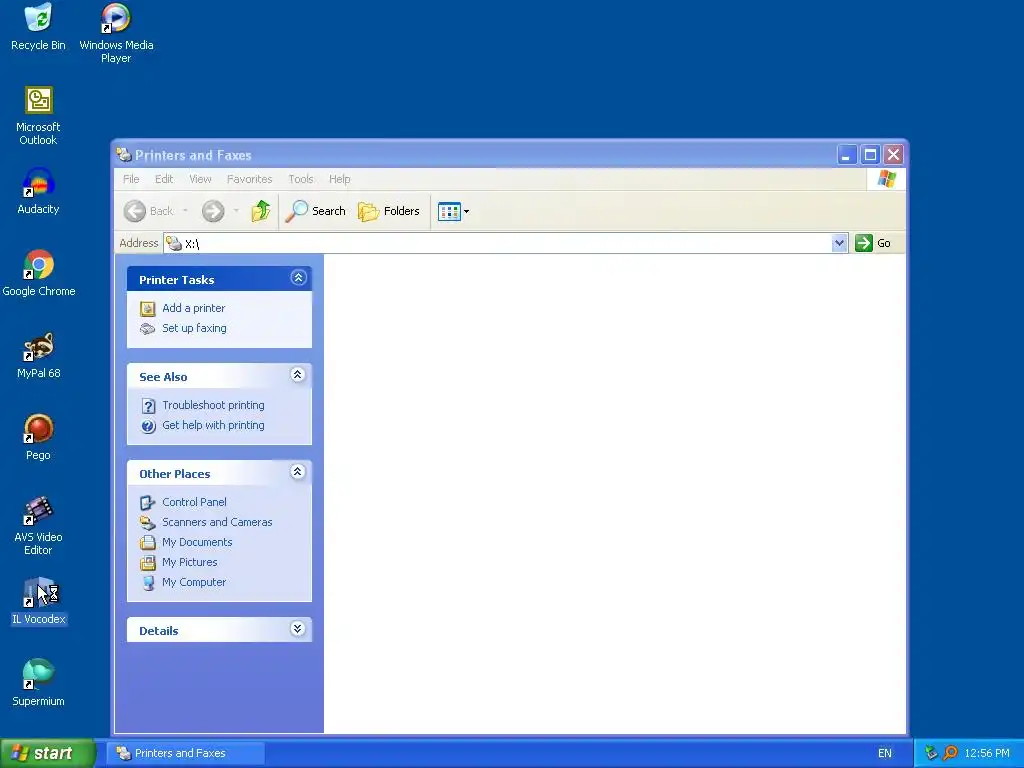Viewport: 1024px width, 768px height.
Task: Select the Audacity desktop shortcut
Action: tap(38, 191)
